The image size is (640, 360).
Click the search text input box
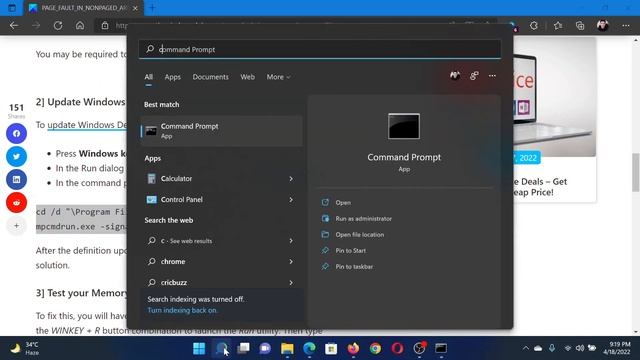[320, 49]
